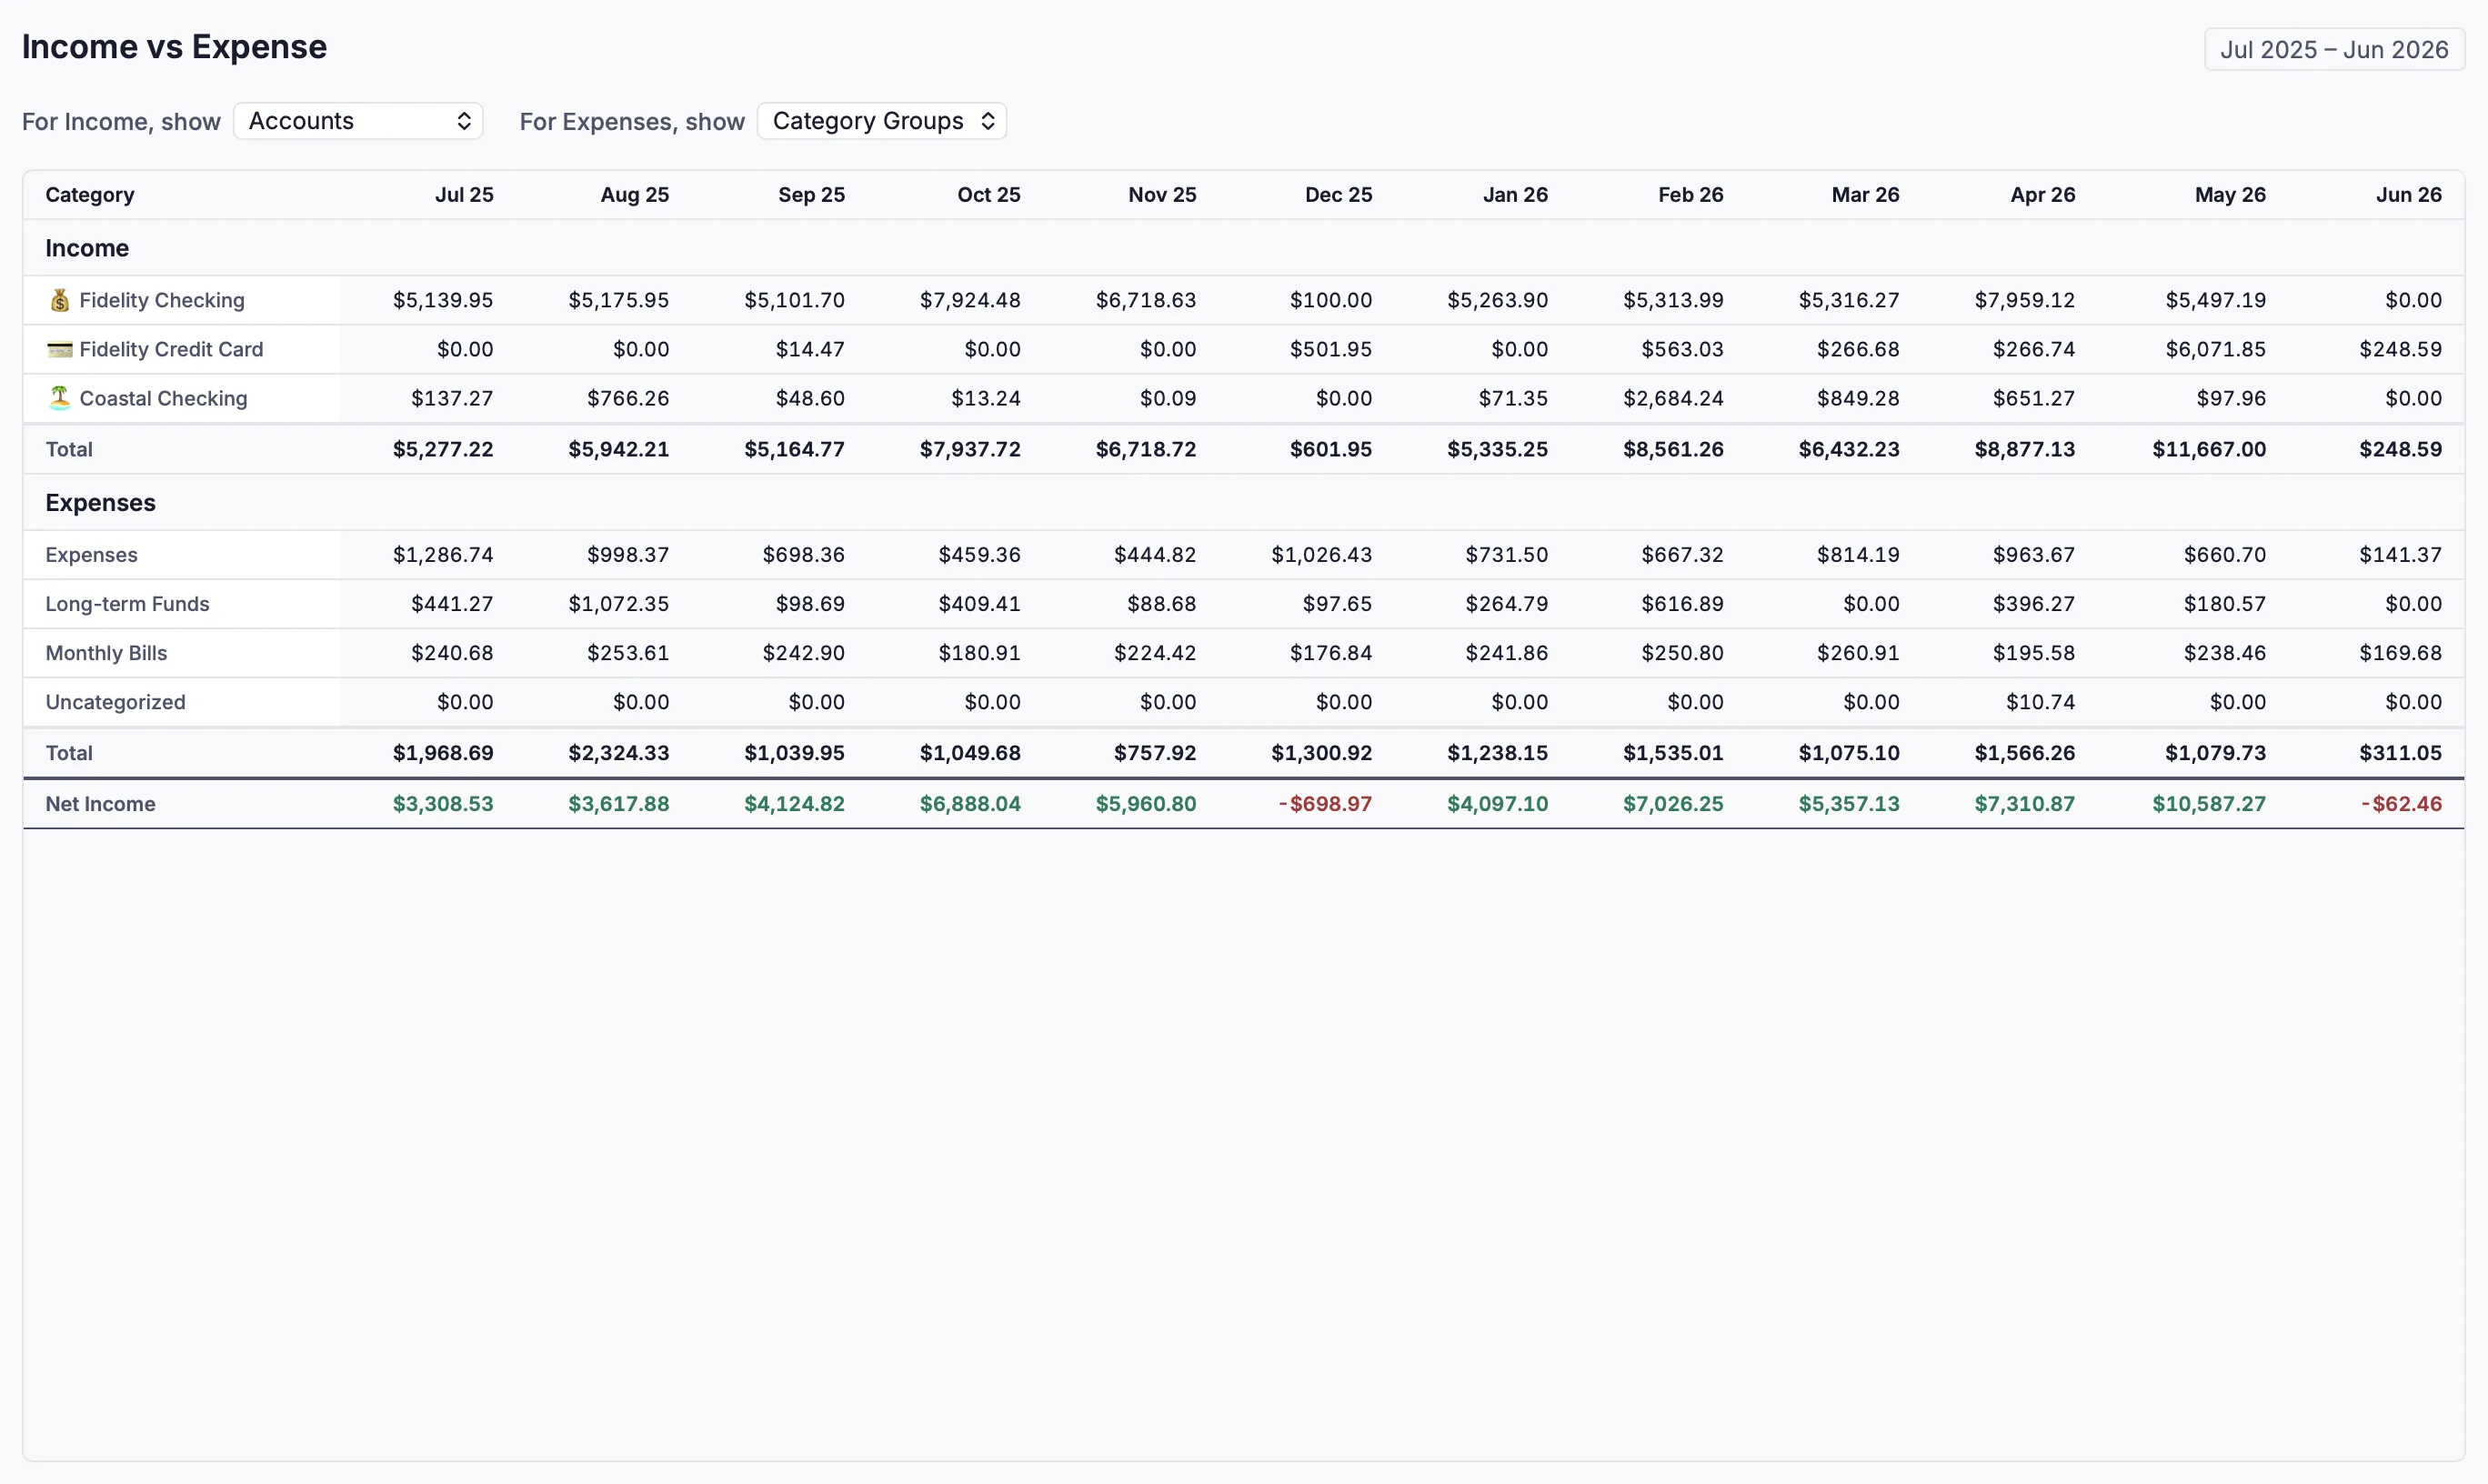2488x1484 pixels.
Task: Click Fidelity Credit Card value $6,071.85
Action: point(2215,349)
